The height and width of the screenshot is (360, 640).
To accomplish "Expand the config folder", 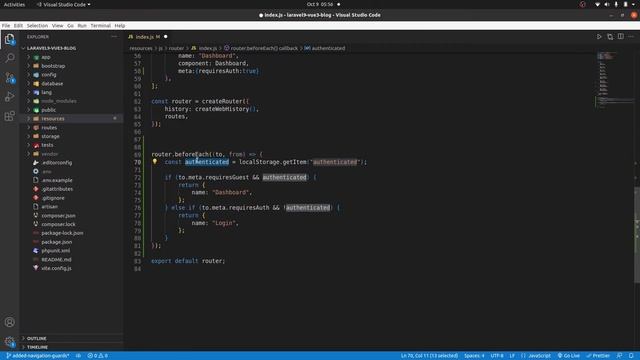I will [x=49, y=75].
